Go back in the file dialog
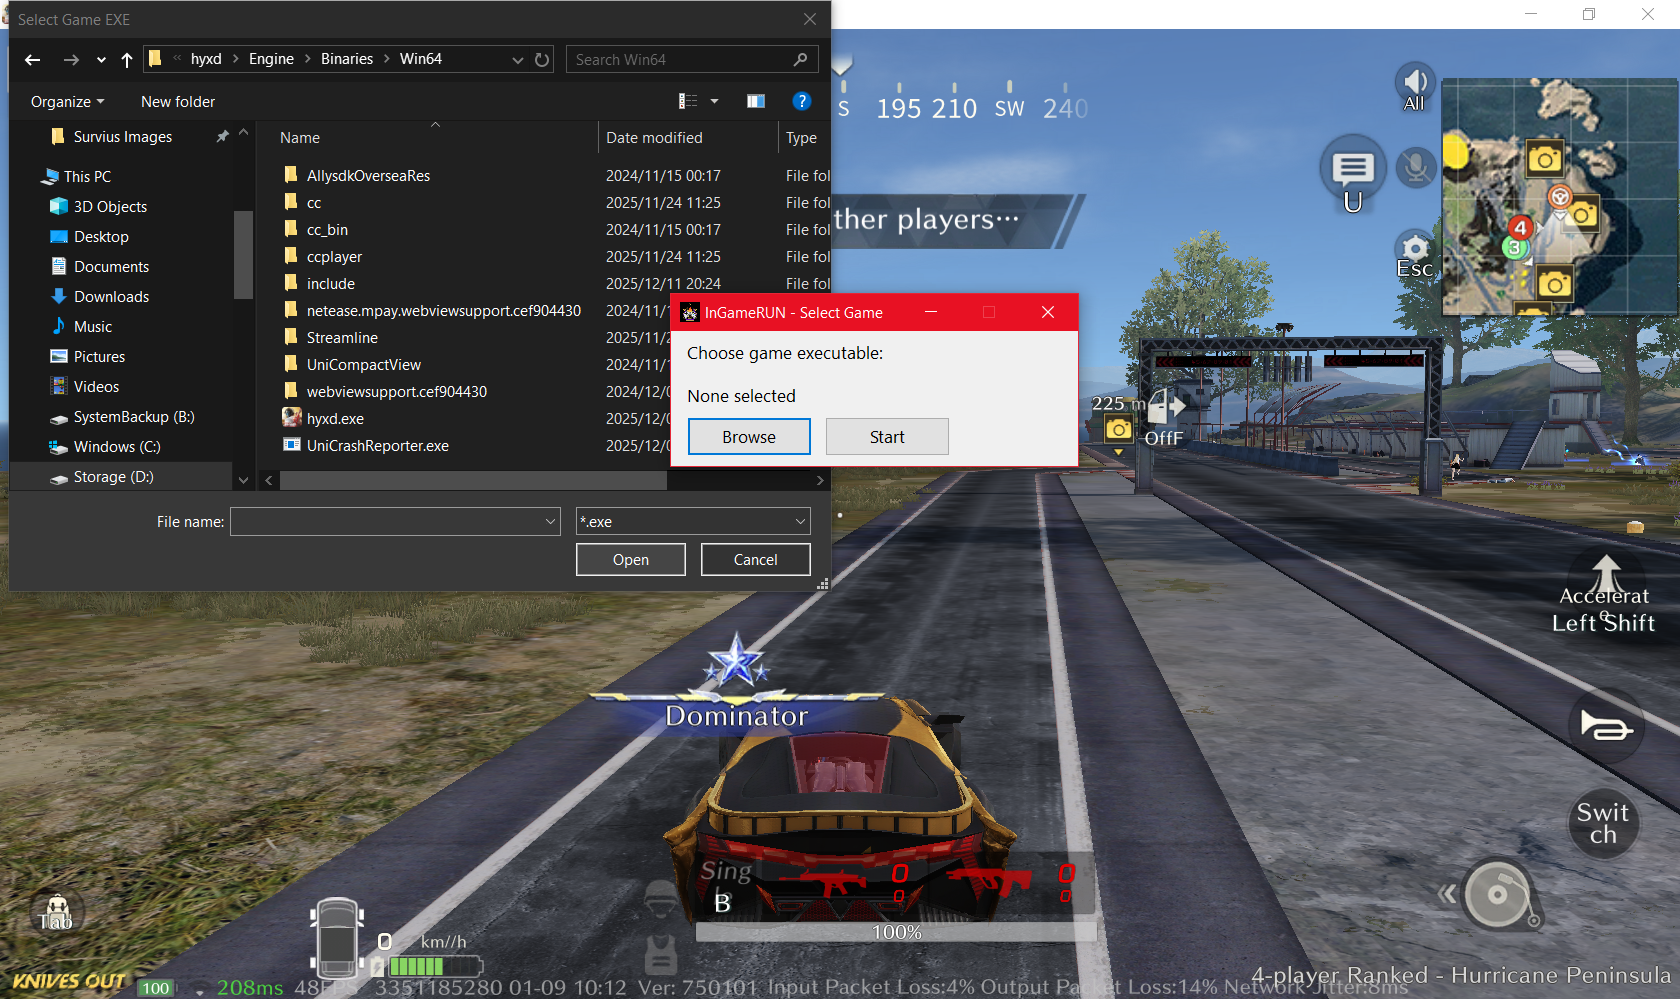 [x=33, y=60]
